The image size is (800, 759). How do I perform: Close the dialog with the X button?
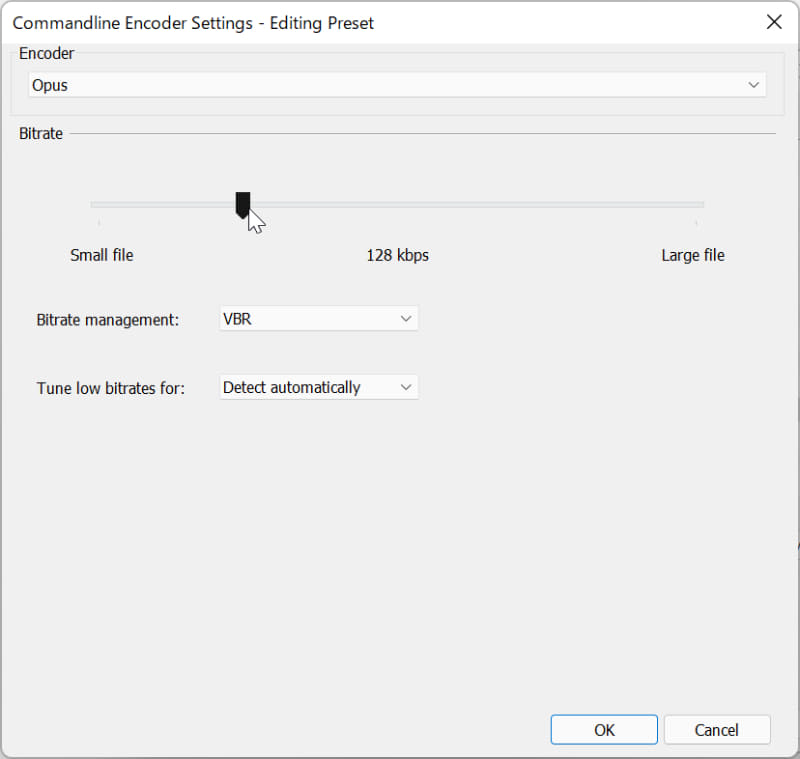pyautogui.click(x=774, y=21)
